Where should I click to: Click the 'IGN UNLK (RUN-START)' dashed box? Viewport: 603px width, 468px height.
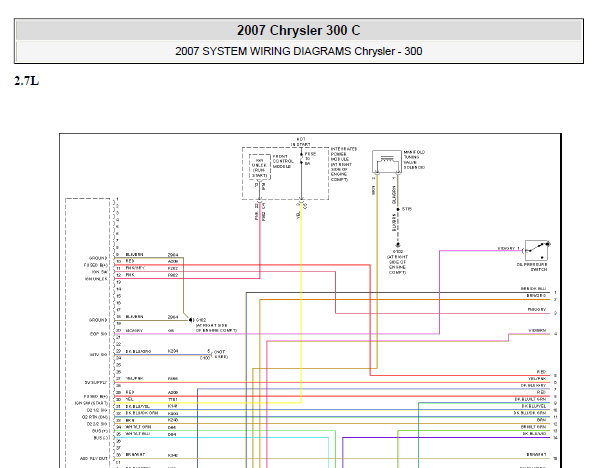coord(260,167)
